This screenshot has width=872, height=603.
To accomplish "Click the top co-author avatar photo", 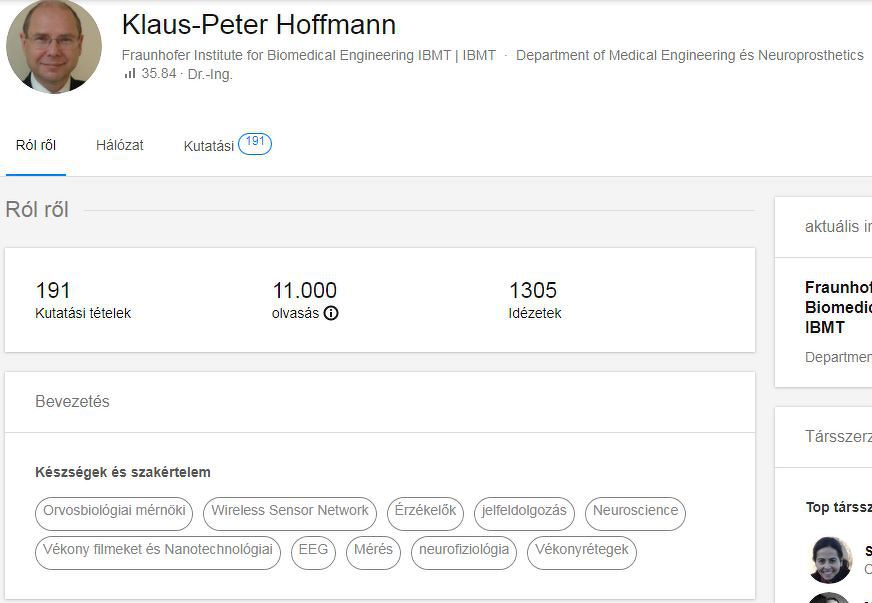I will tap(829, 559).
